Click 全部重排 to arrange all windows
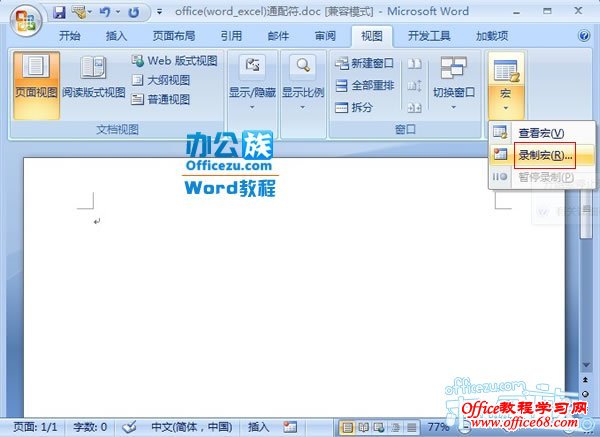Screen dimensions: 600x437 pyautogui.click(x=364, y=85)
